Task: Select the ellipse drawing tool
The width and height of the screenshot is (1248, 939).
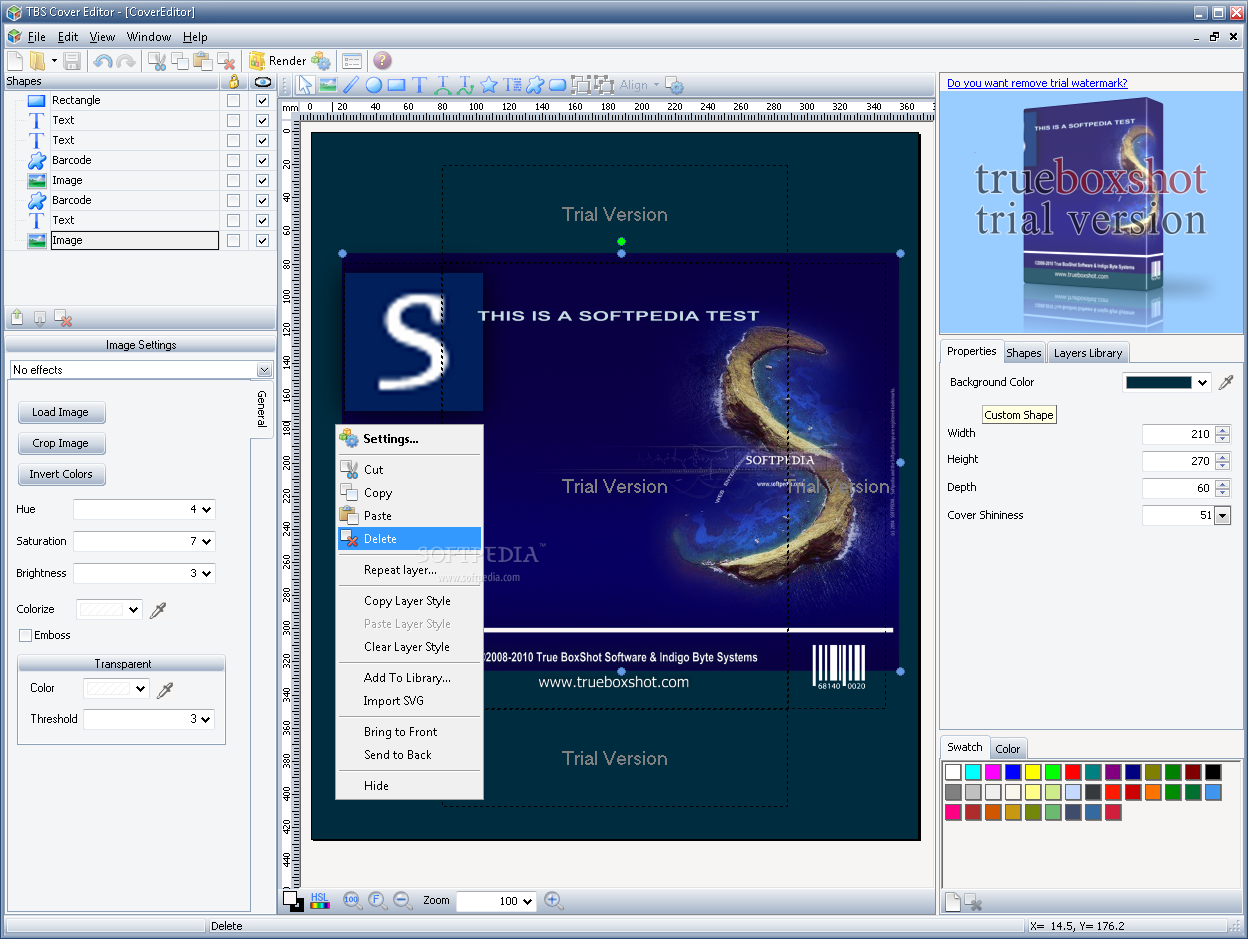Action: pos(373,85)
